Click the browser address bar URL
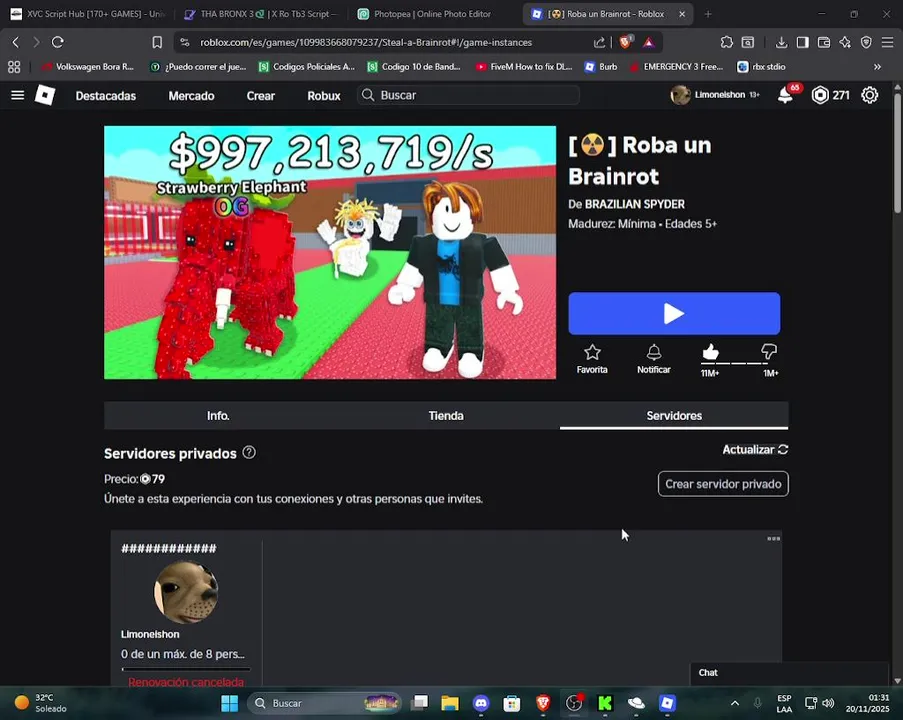The image size is (903, 720). 366,42
